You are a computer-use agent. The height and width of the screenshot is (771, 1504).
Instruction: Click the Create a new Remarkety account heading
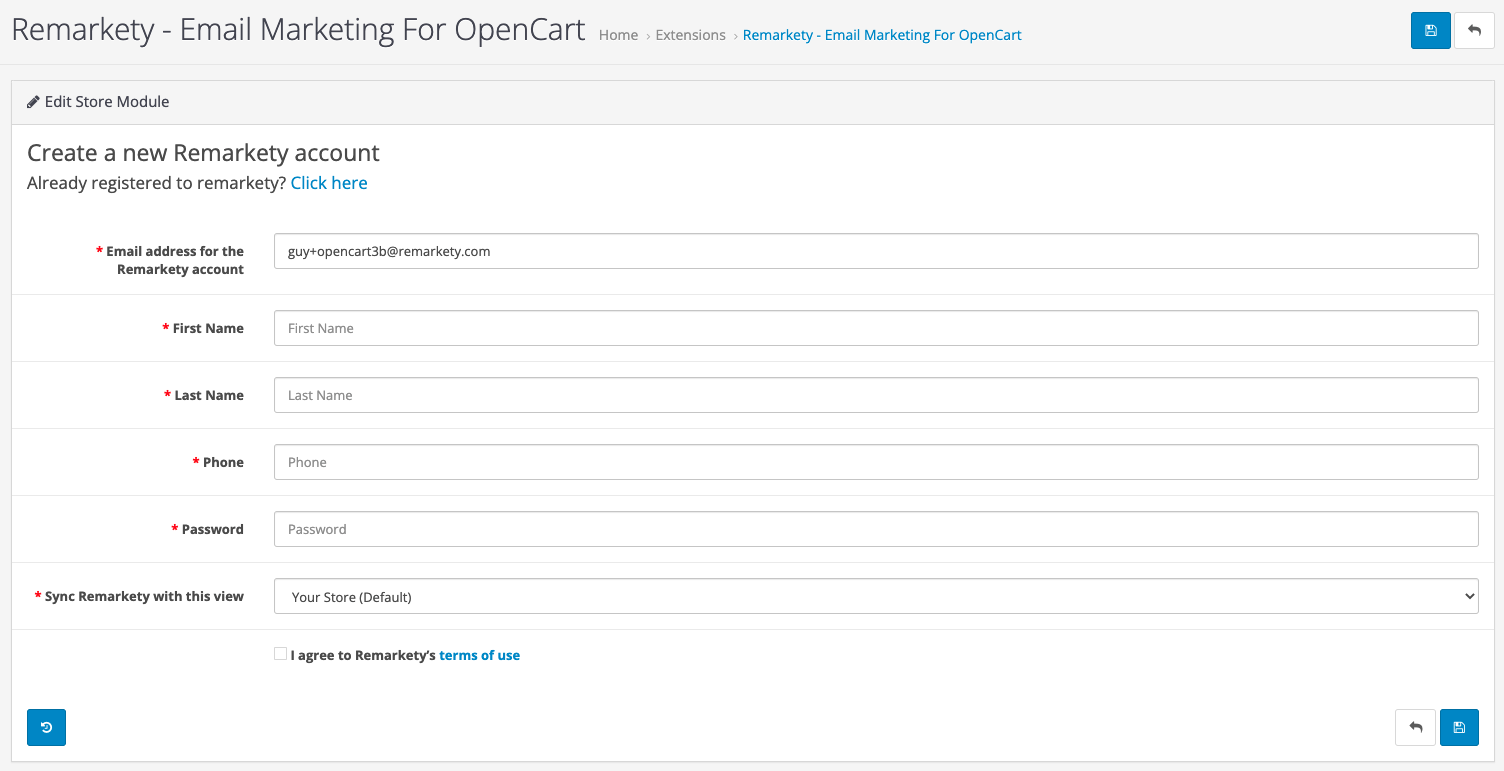(203, 153)
